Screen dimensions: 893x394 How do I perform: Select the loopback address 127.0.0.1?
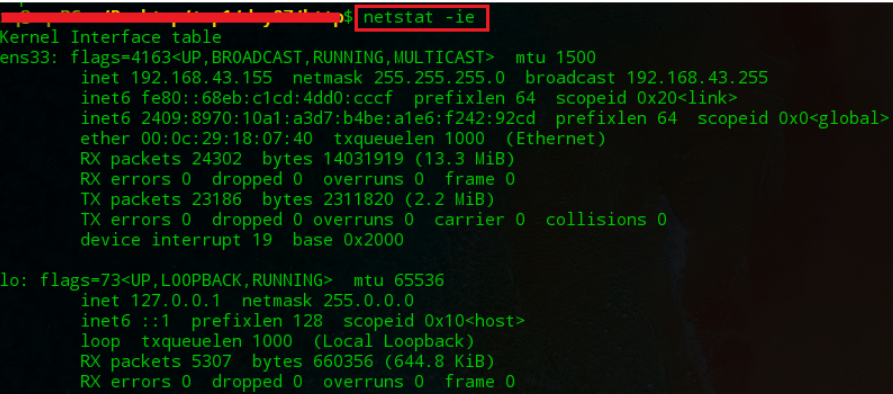pos(176,300)
